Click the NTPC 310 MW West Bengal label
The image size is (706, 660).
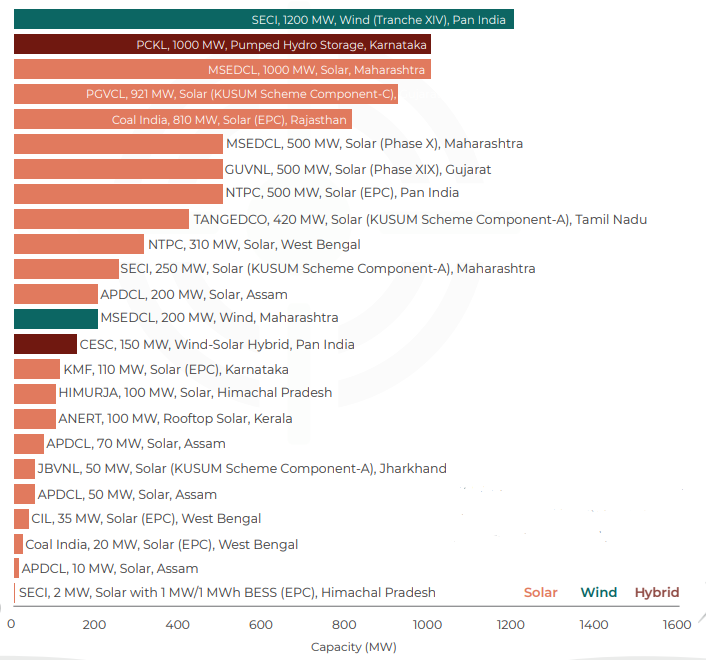(x=254, y=244)
